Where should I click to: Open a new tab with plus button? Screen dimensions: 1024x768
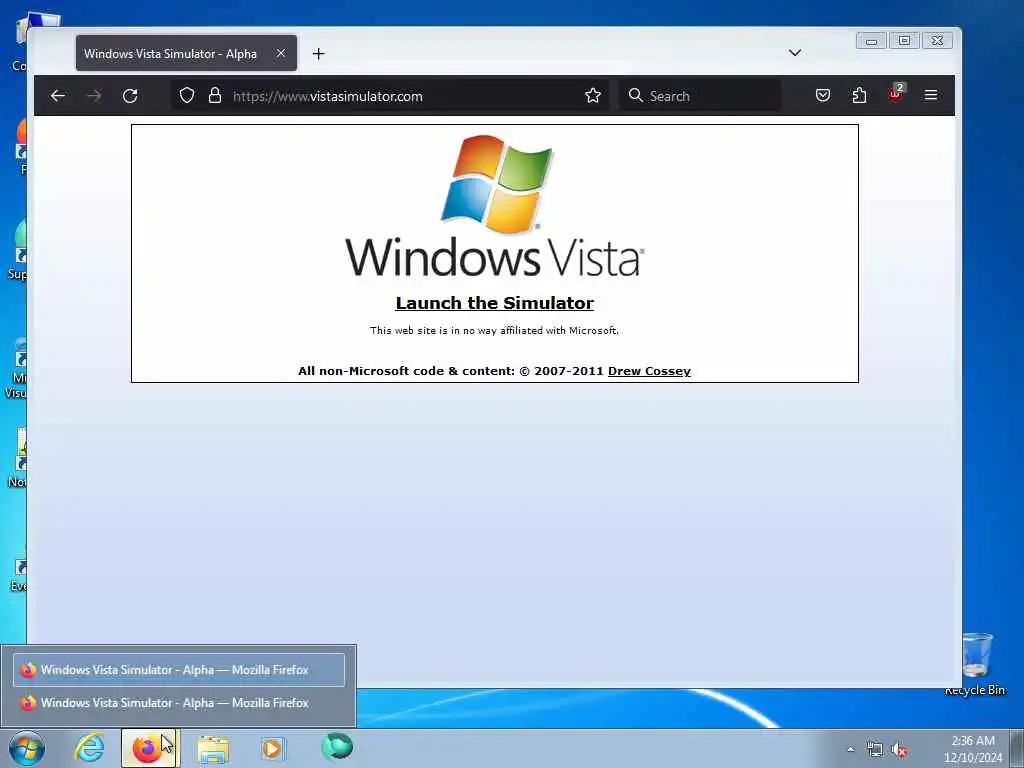(x=319, y=54)
